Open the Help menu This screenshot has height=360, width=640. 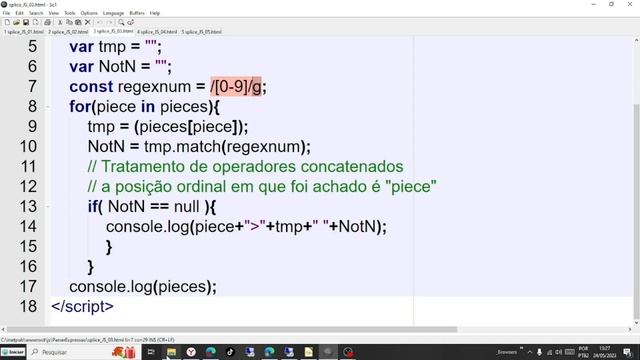pyautogui.click(x=155, y=13)
